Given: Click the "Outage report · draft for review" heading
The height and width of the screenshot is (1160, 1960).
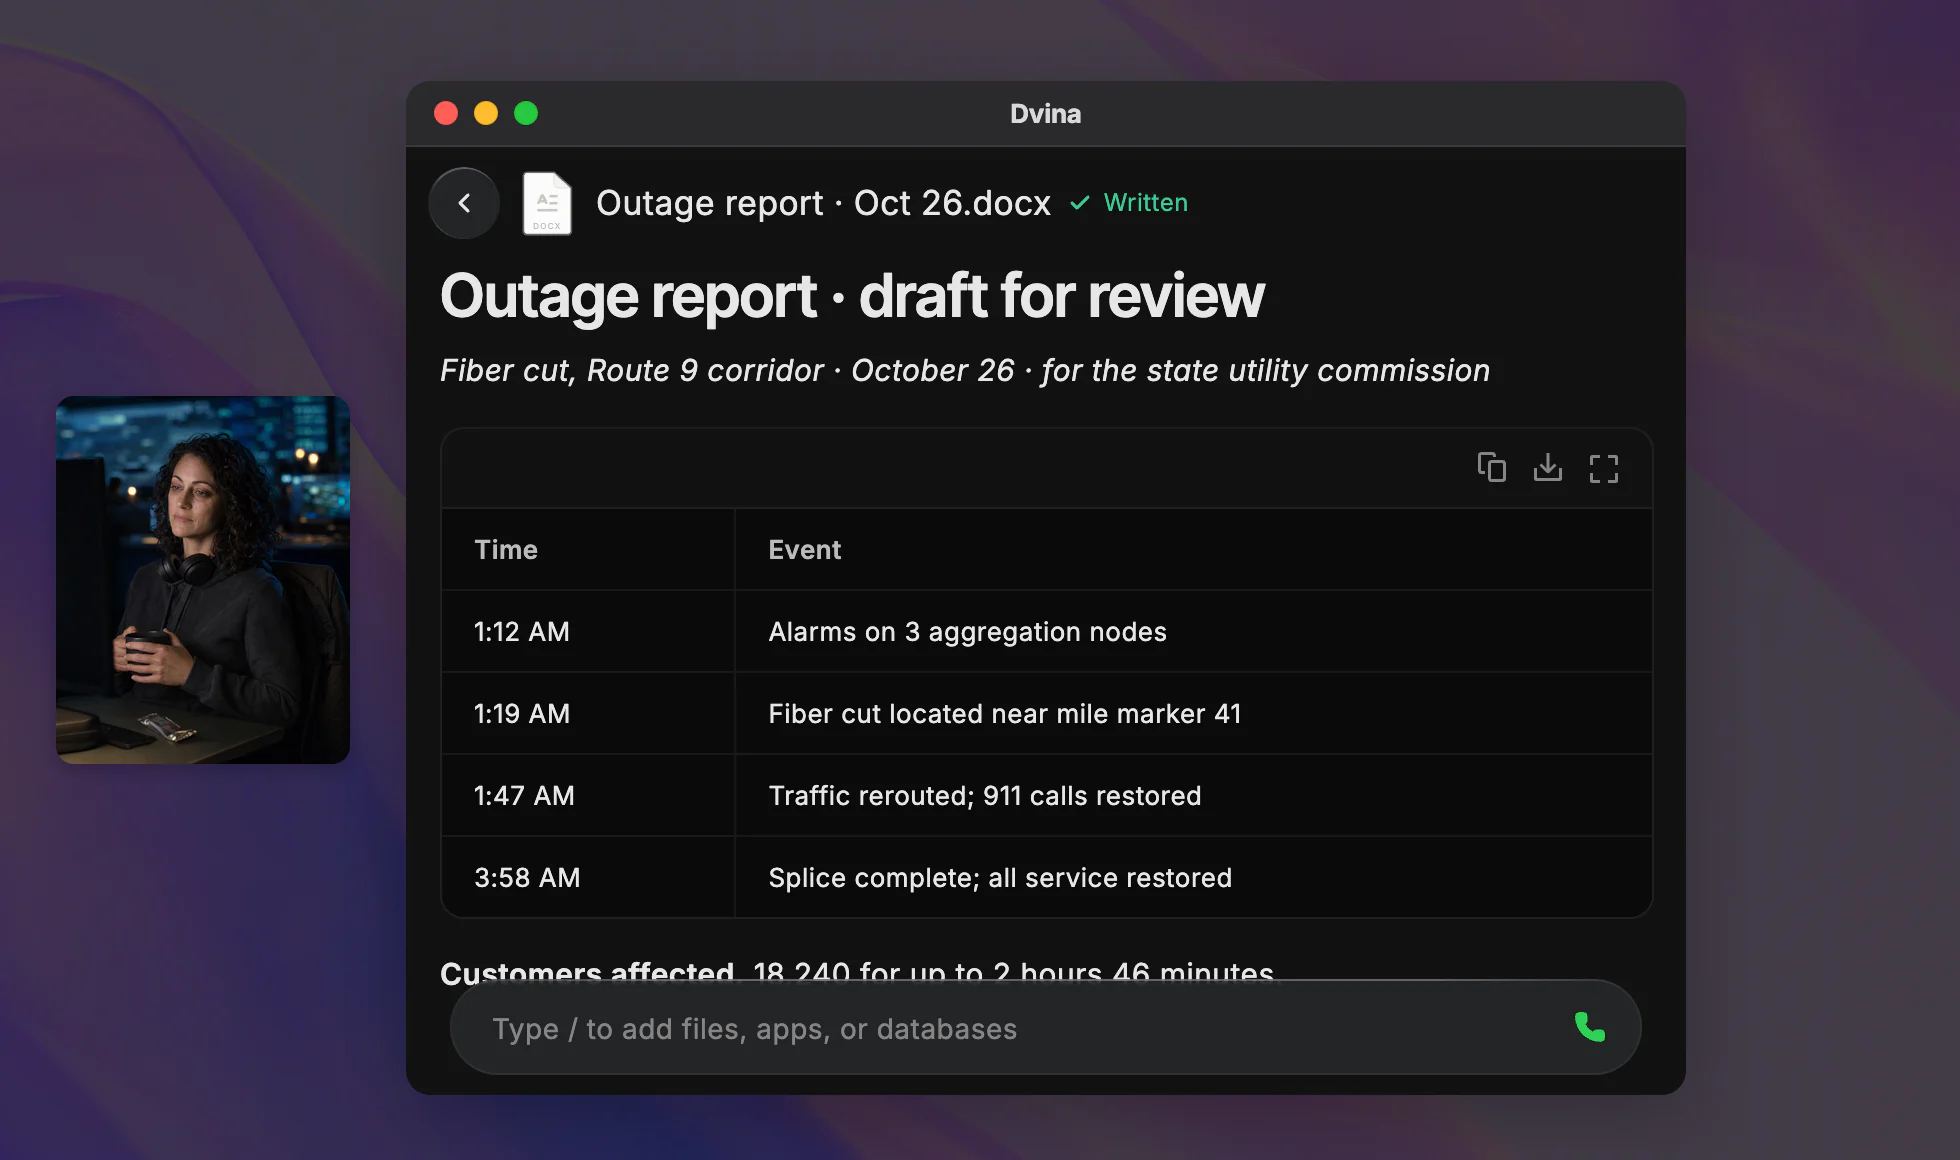Looking at the screenshot, I should [852, 297].
